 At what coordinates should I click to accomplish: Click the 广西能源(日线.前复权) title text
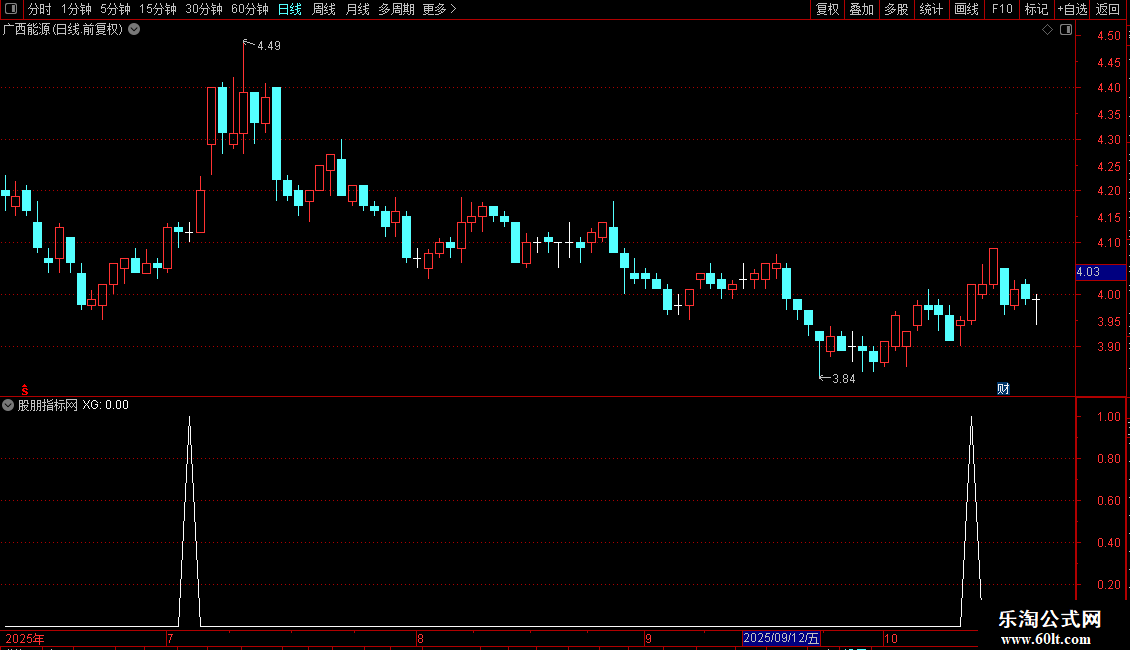click(x=63, y=30)
